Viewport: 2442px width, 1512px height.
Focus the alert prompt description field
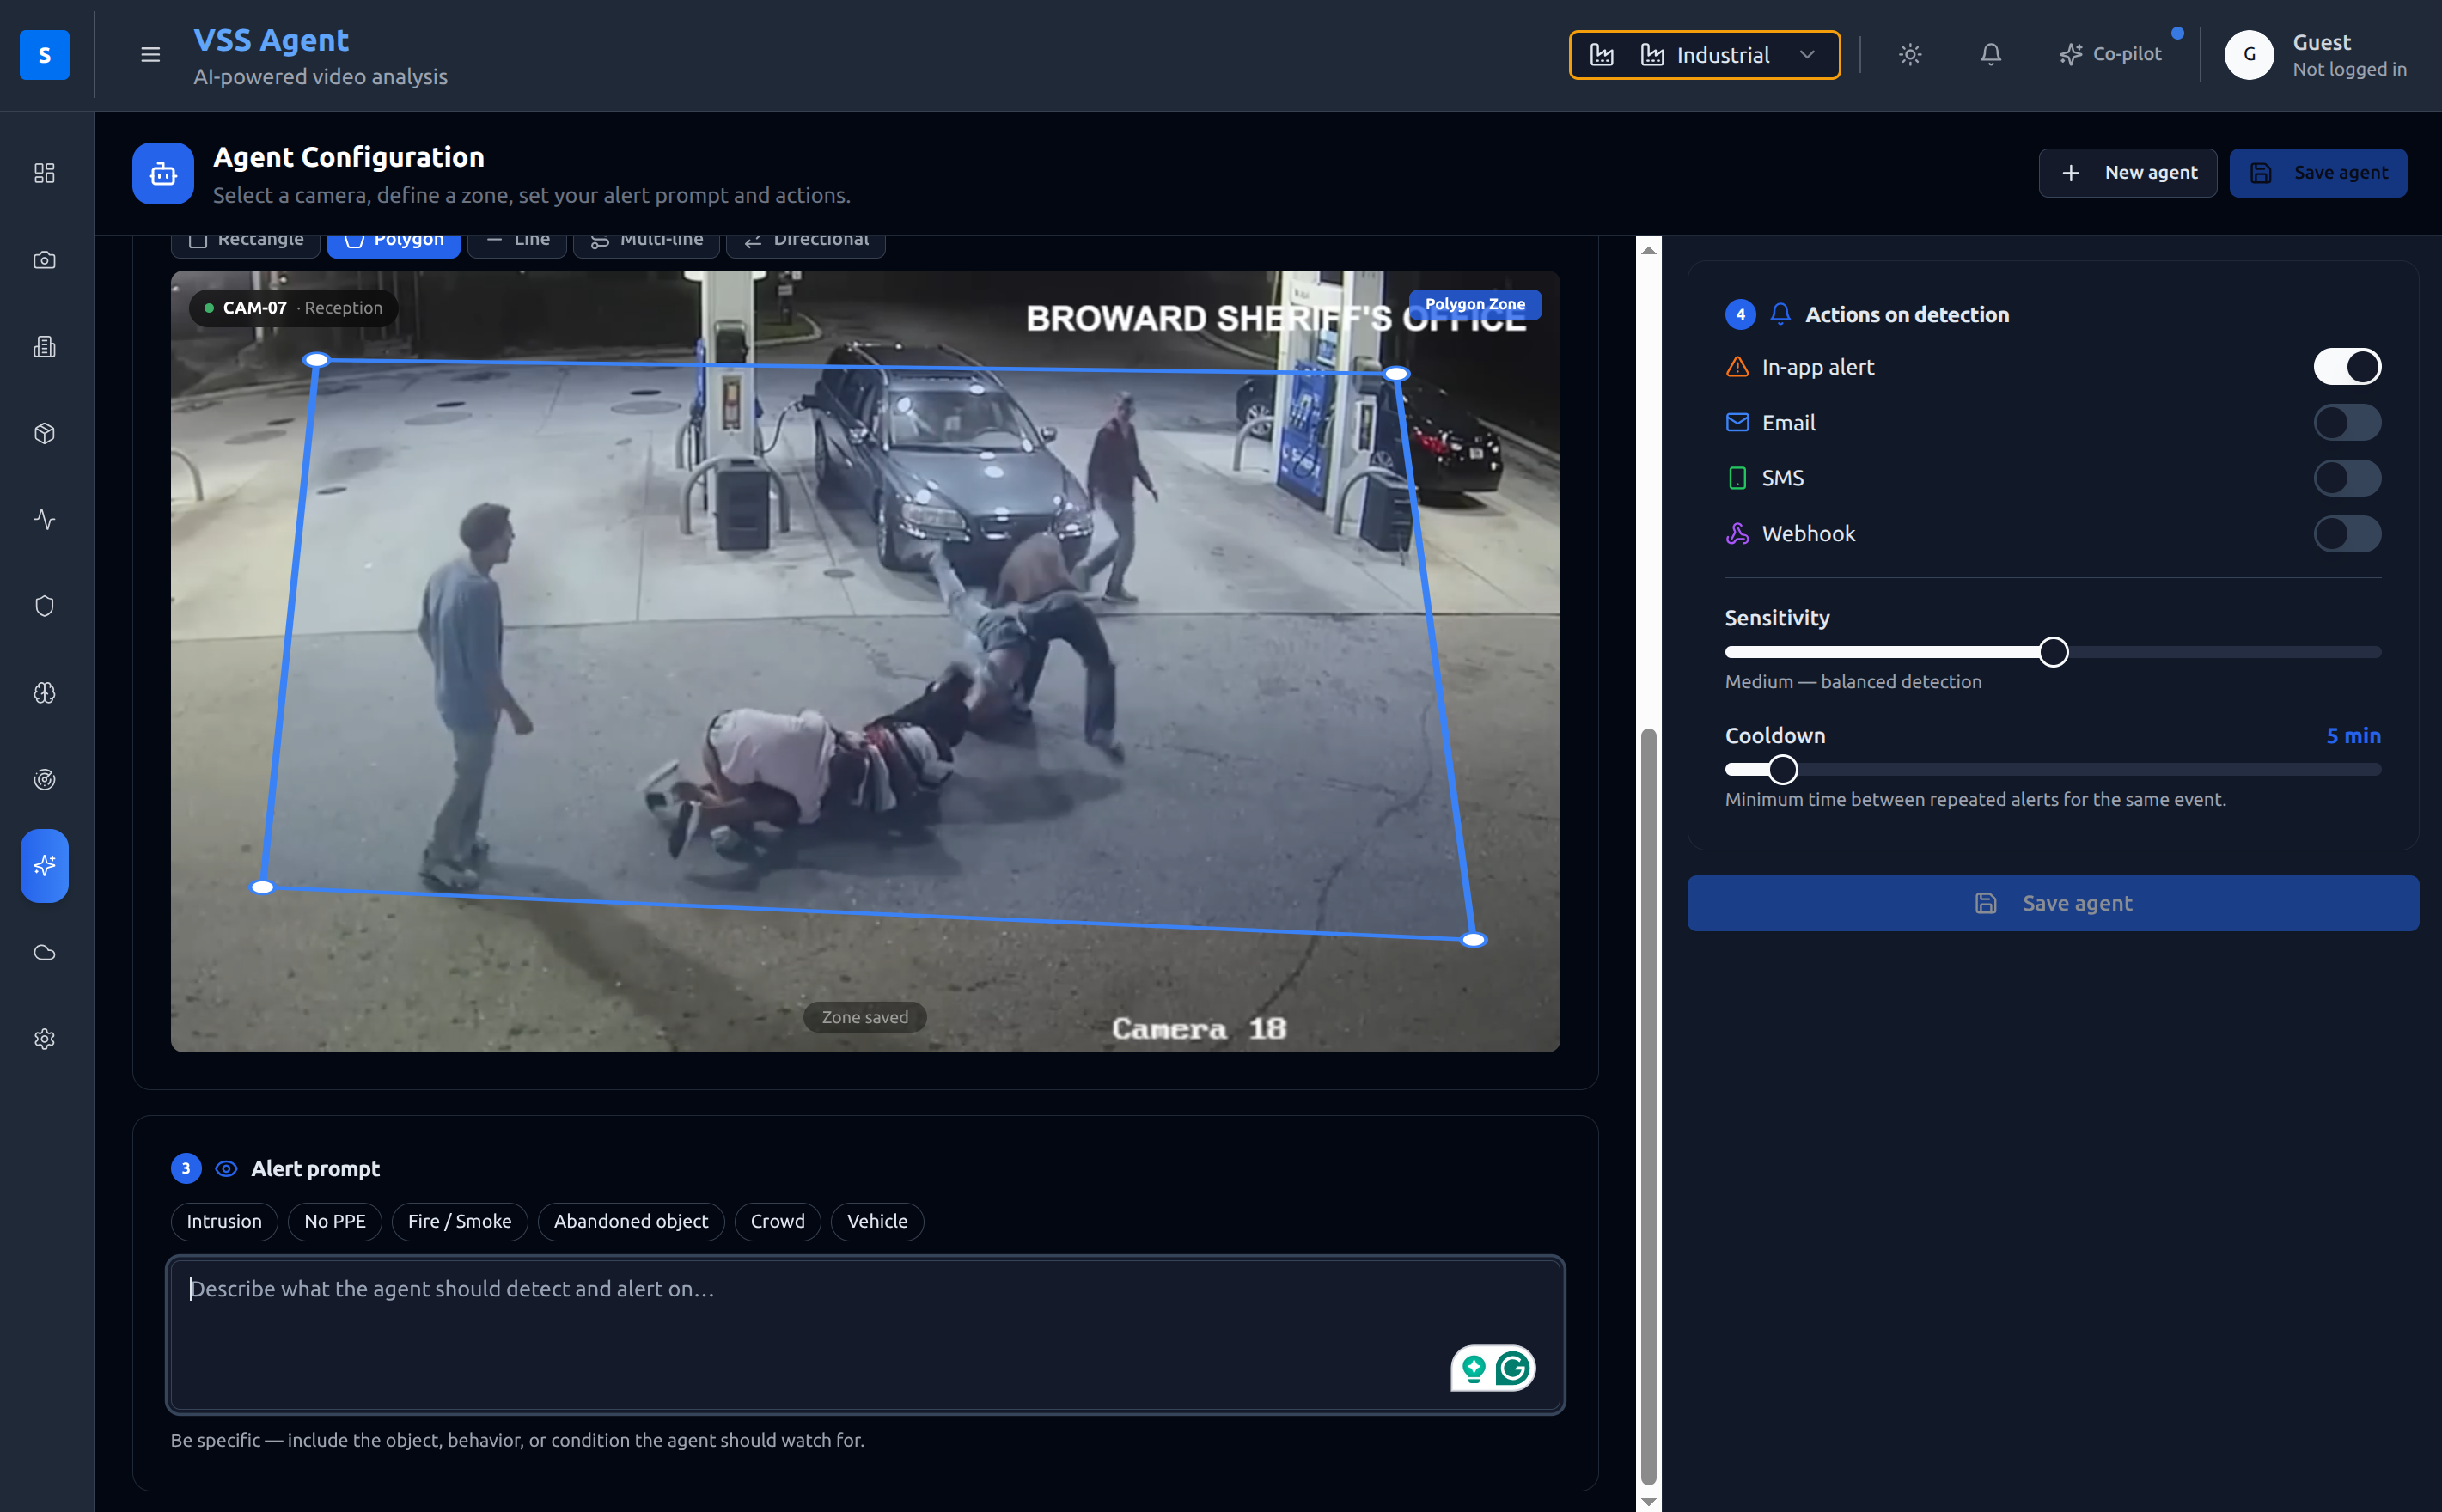pyautogui.click(x=865, y=1335)
